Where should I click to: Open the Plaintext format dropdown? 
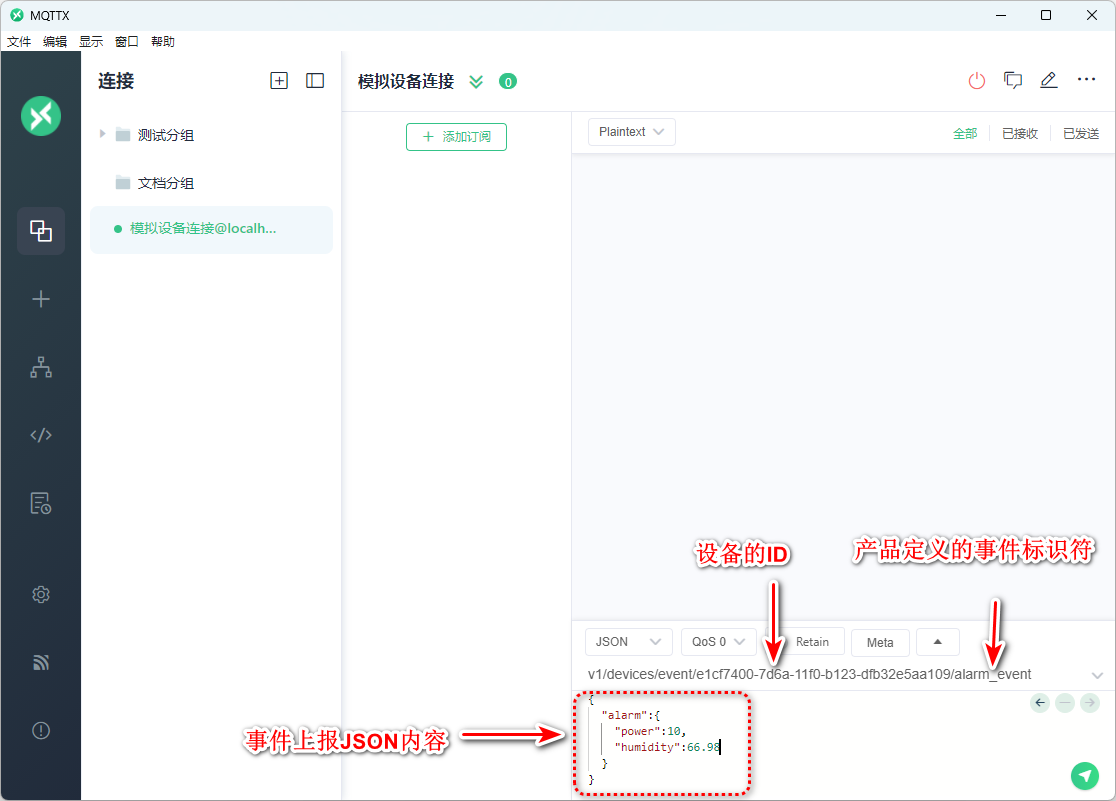tap(631, 132)
